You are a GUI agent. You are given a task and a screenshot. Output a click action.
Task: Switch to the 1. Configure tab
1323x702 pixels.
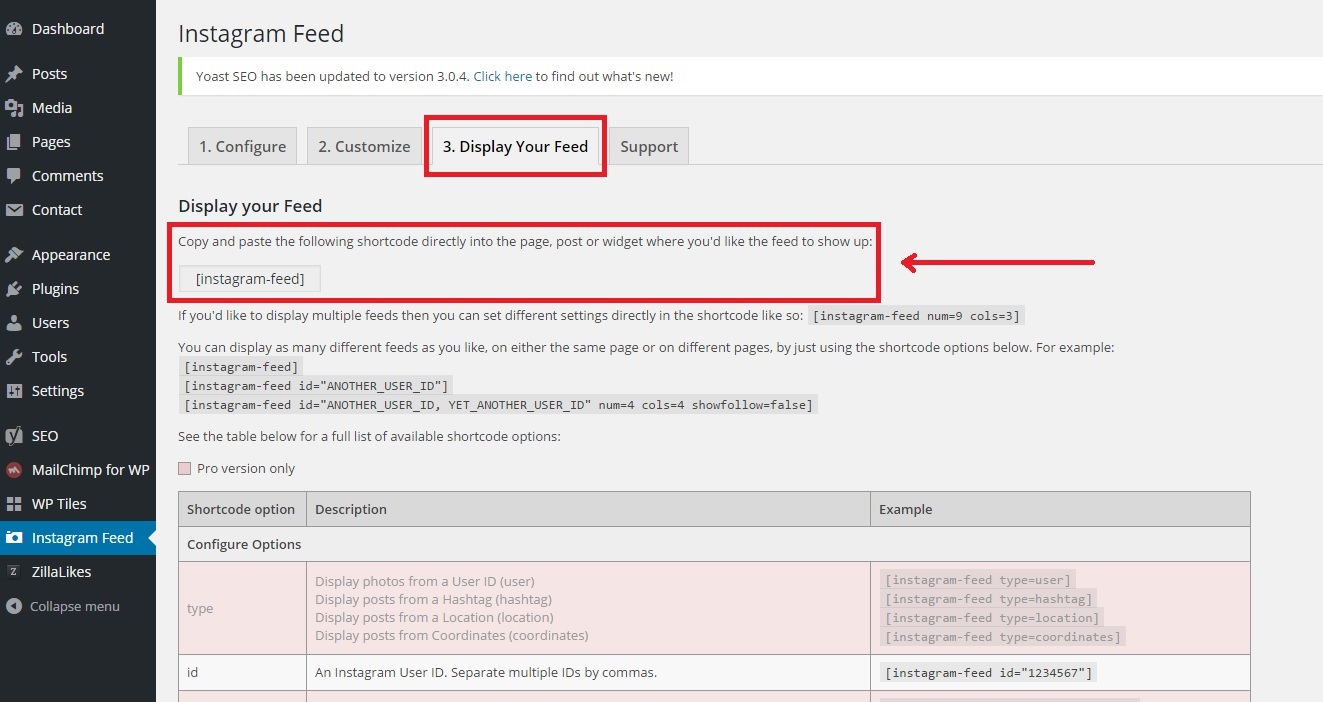pos(242,147)
